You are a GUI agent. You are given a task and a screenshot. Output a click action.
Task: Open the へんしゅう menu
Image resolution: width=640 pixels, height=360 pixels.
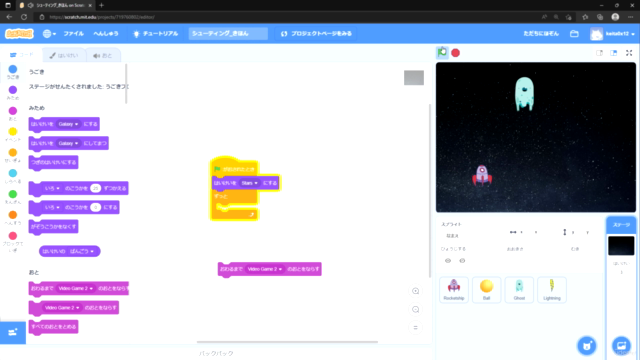pyautogui.click(x=106, y=33)
